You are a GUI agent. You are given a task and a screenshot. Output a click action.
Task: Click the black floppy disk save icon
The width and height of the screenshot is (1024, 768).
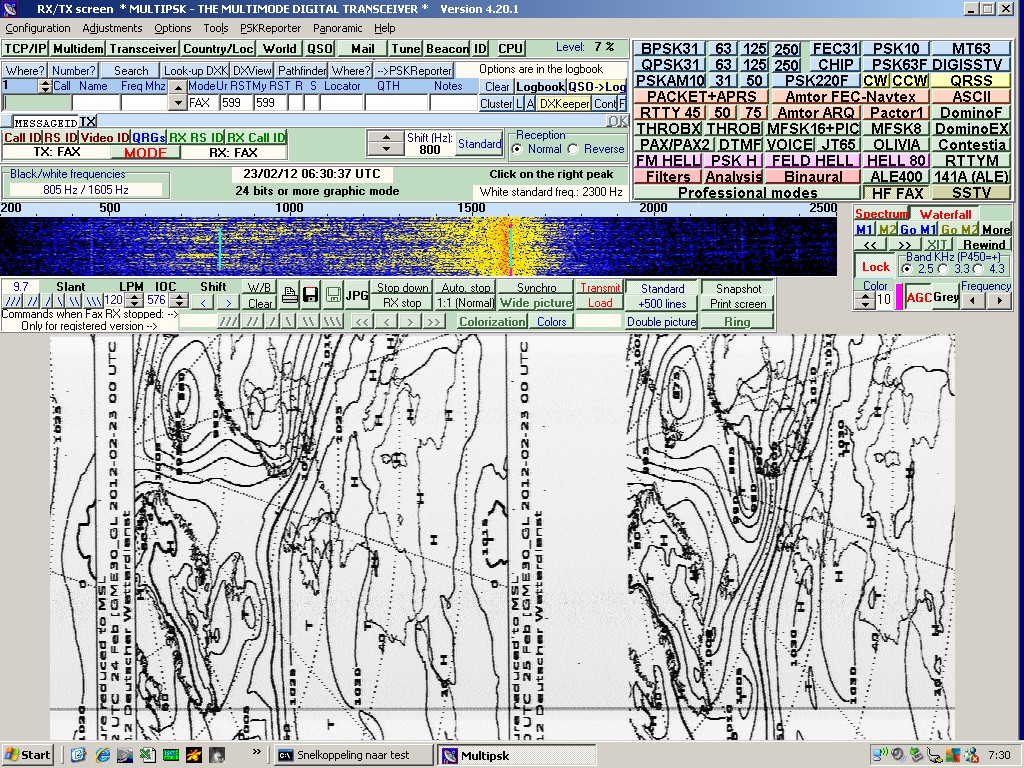coord(311,295)
